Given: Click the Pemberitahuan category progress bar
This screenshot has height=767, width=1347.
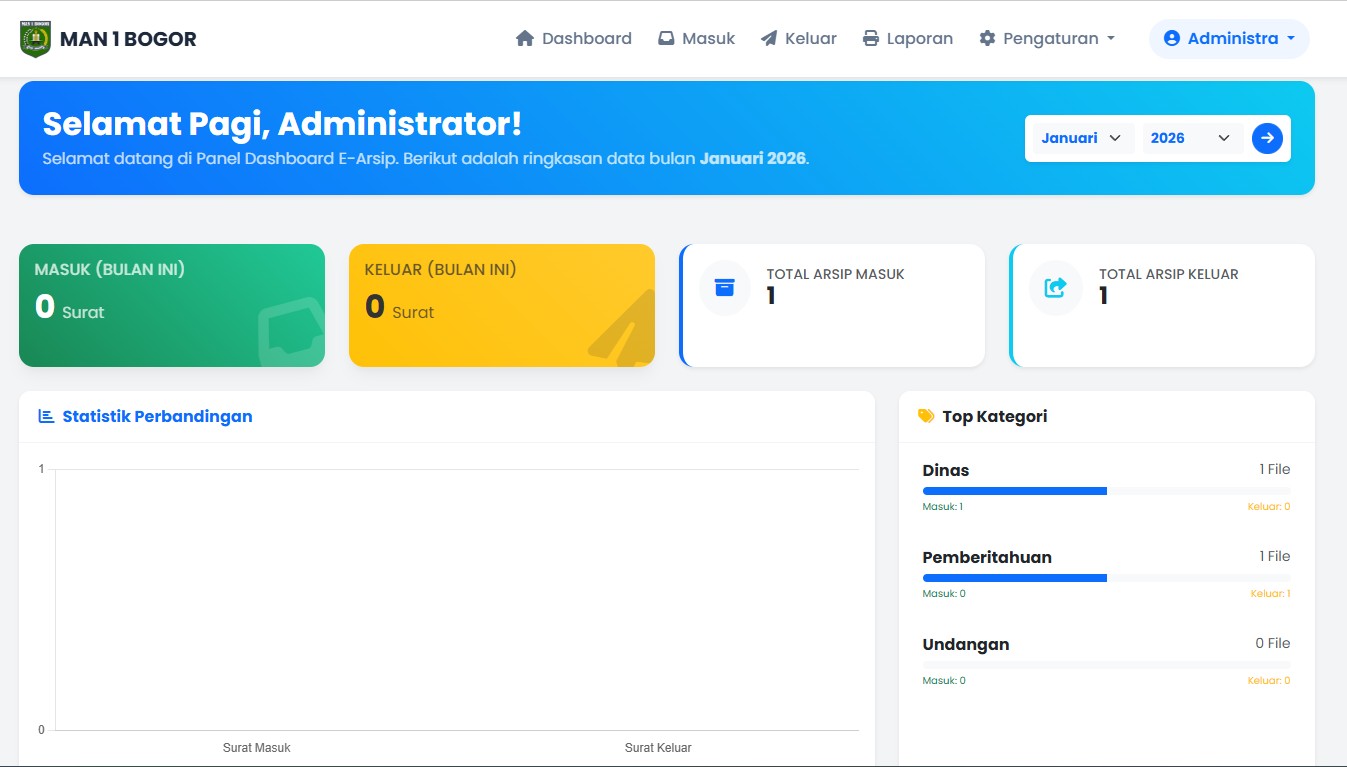Looking at the screenshot, I should [x=1106, y=578].
